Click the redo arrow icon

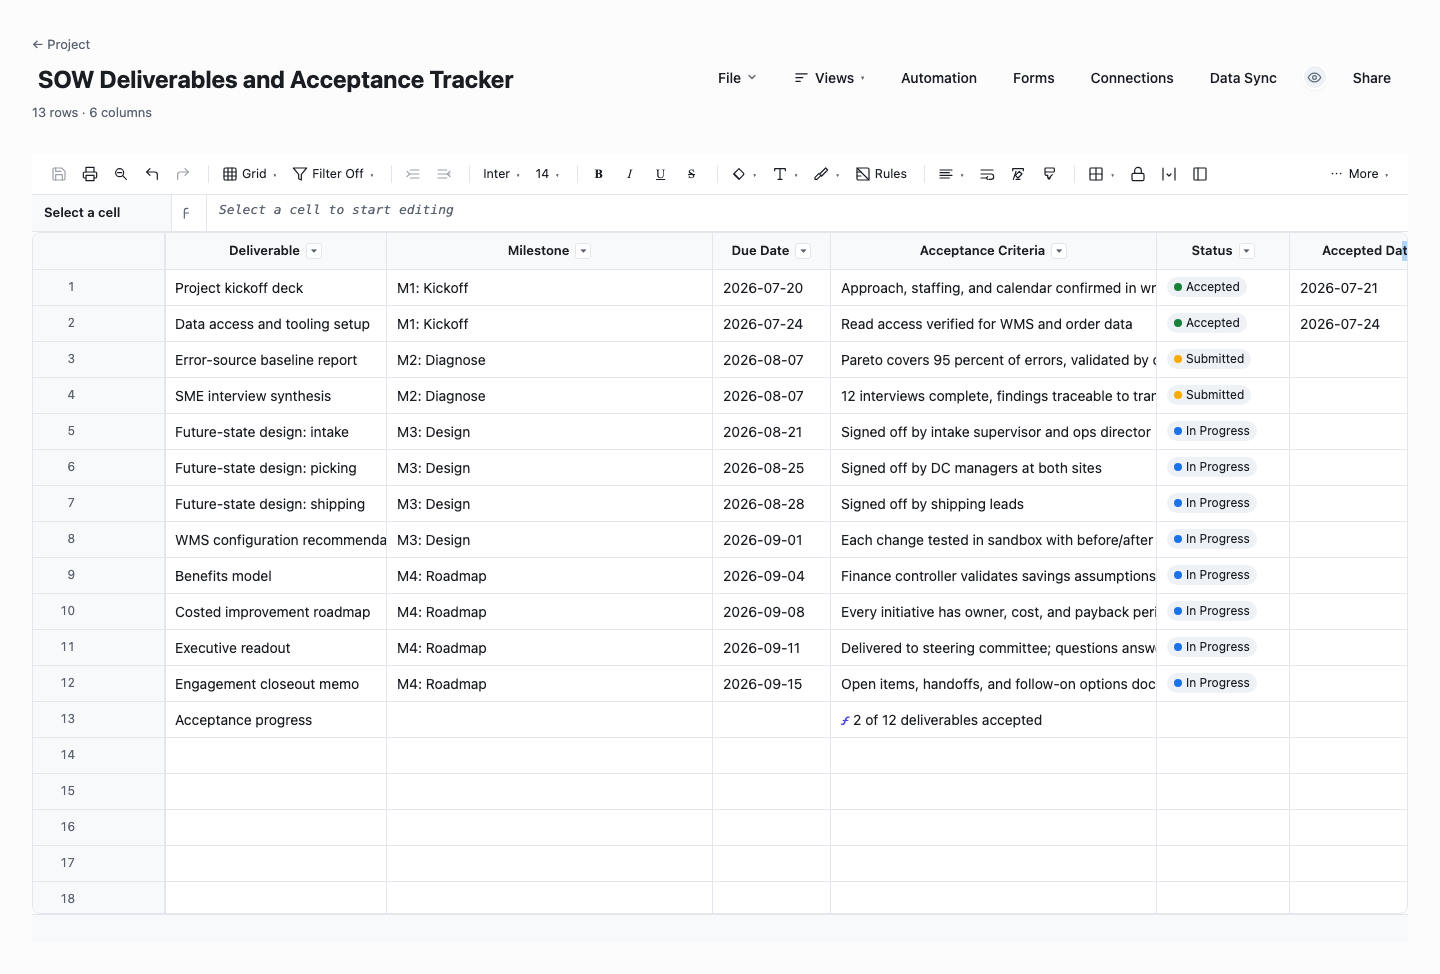point(183,174)
